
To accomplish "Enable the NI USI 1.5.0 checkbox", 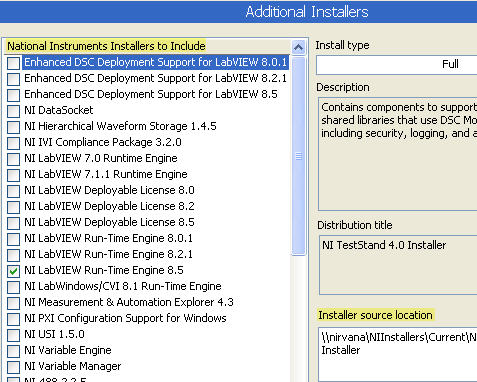I will 13,335.
